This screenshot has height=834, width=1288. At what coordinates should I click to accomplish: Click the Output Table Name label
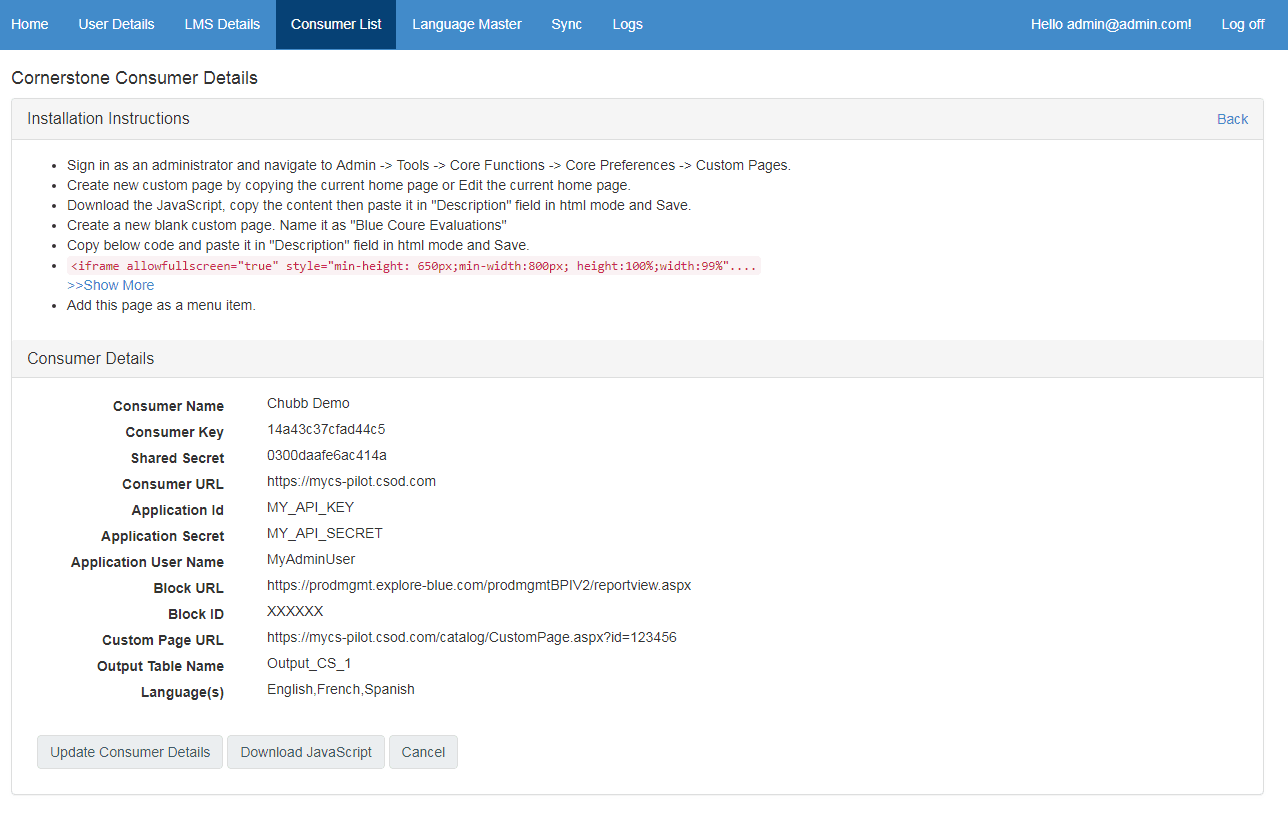160,666
